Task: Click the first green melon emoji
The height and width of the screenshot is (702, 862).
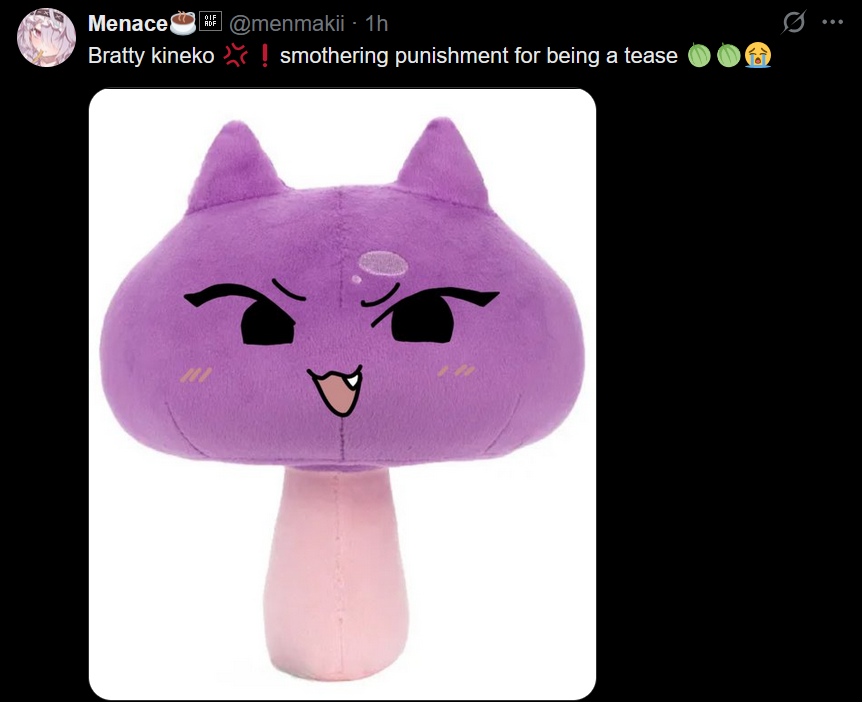Action: coord(699,56)
